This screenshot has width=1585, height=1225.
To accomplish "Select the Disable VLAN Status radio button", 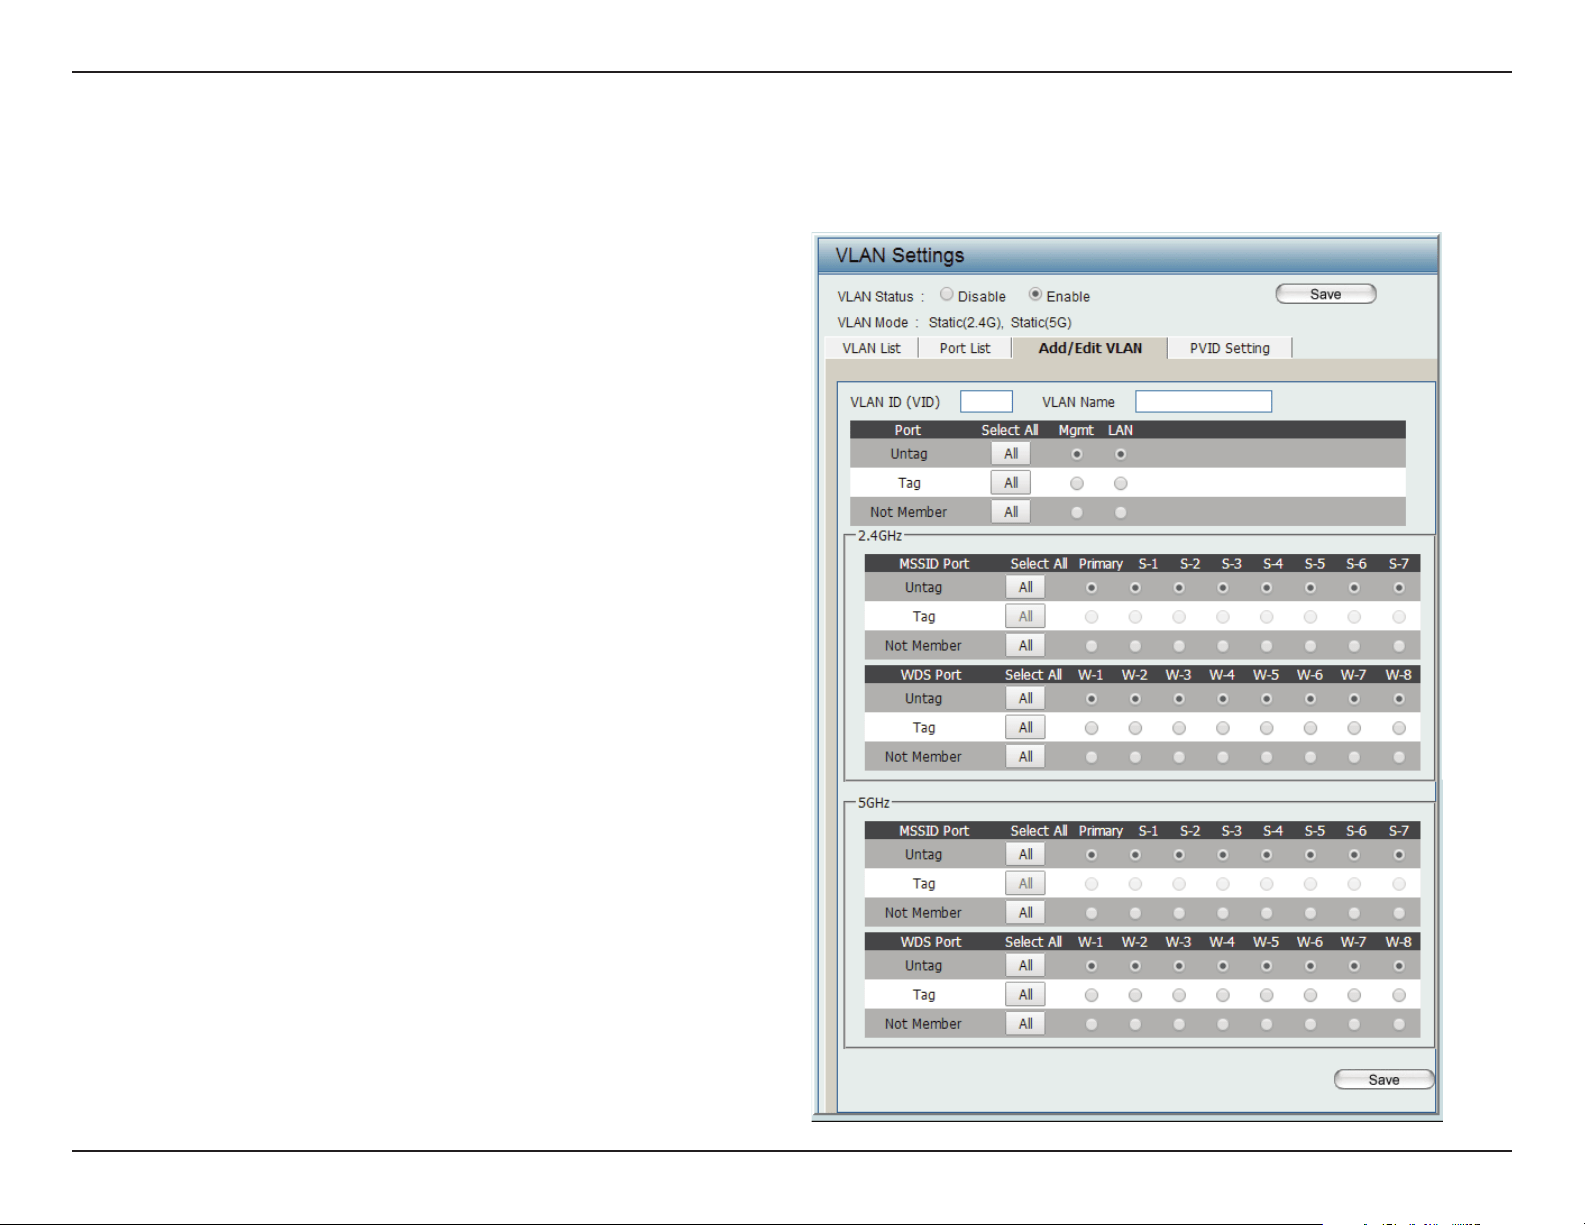I will pyautogui.click(x=946, y=295).
